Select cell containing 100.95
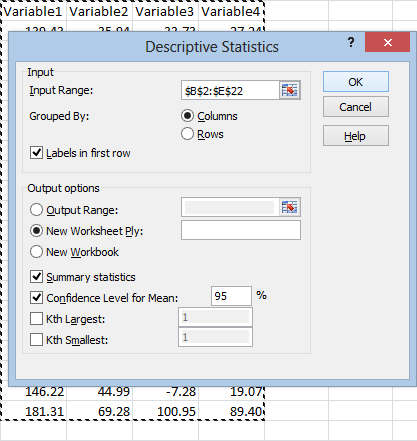This screenshot has width=417, height=441. [165, 411]
